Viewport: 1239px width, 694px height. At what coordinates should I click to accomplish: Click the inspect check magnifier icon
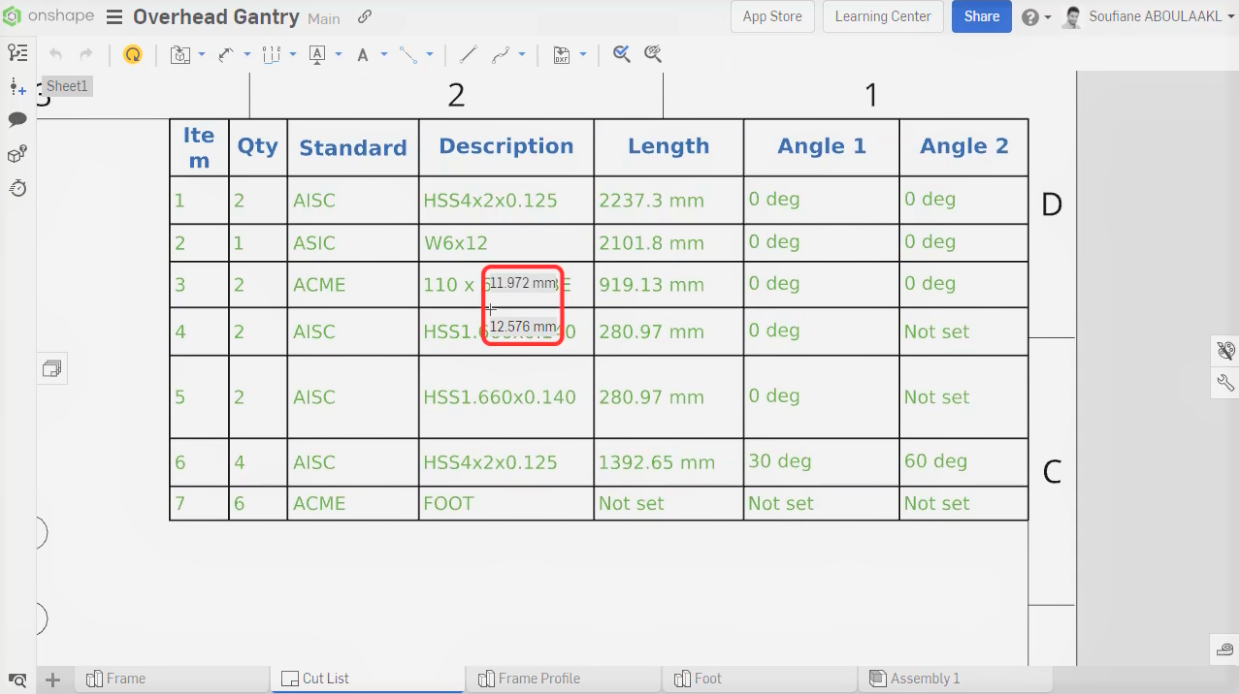click(621, 54)
